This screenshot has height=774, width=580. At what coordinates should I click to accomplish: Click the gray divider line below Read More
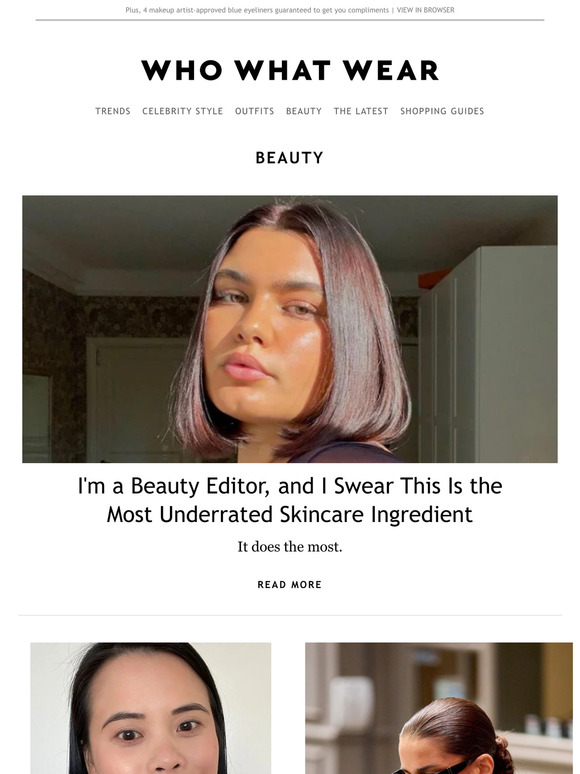290,615
